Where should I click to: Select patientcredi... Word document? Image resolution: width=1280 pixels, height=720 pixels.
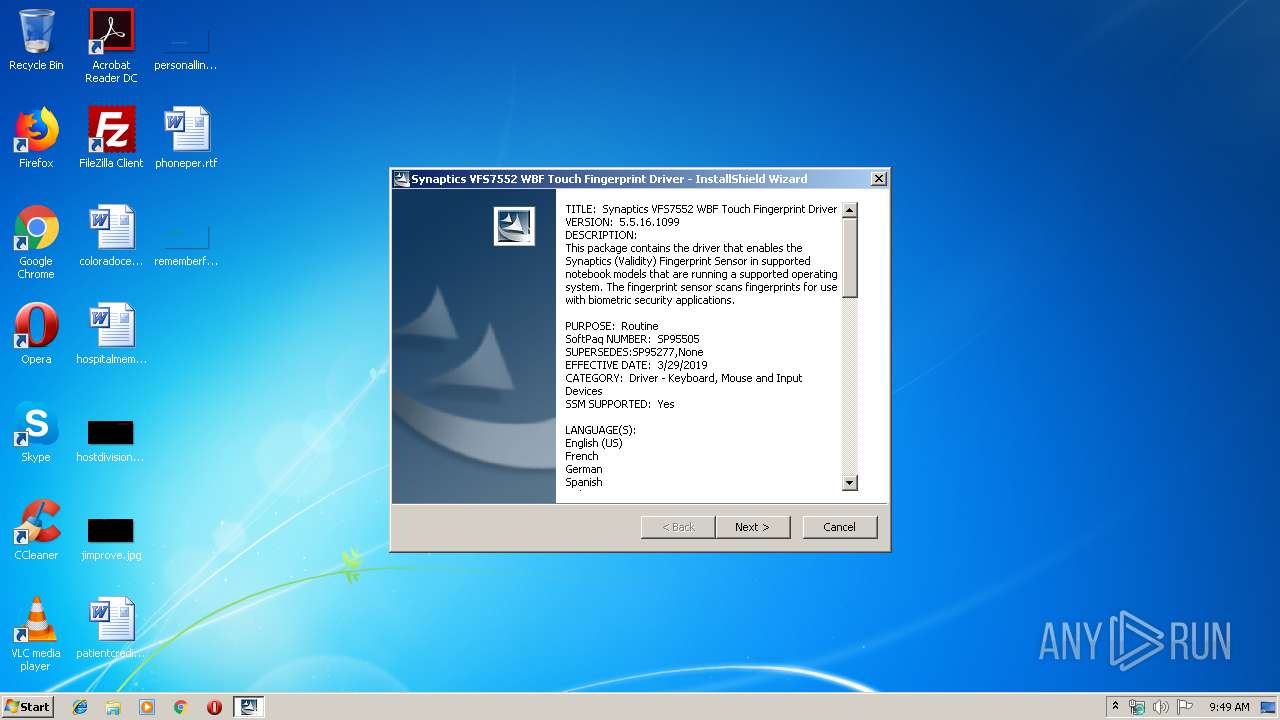coord(111,627)
